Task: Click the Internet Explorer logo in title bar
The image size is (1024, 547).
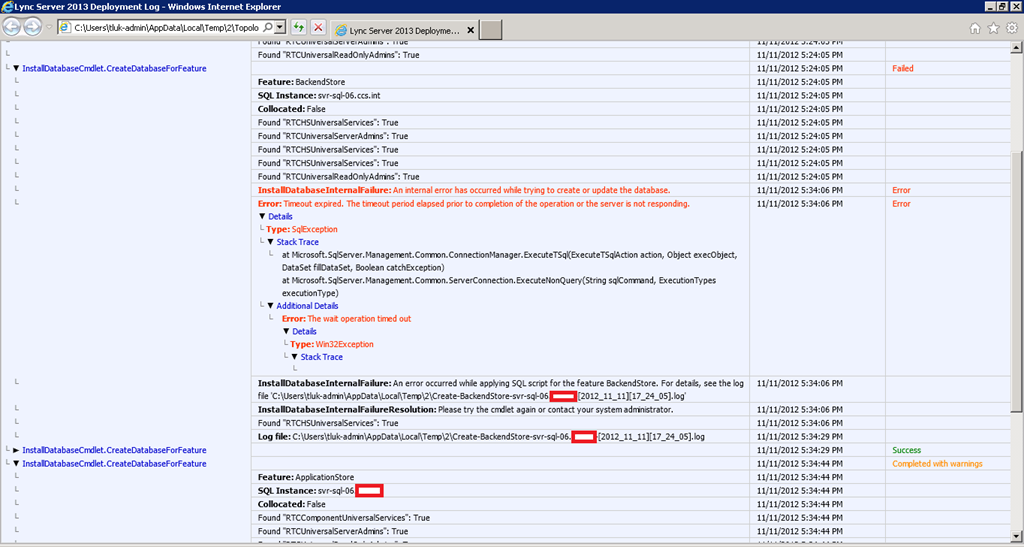Action: pyautogui.click(x=8, y=7)
